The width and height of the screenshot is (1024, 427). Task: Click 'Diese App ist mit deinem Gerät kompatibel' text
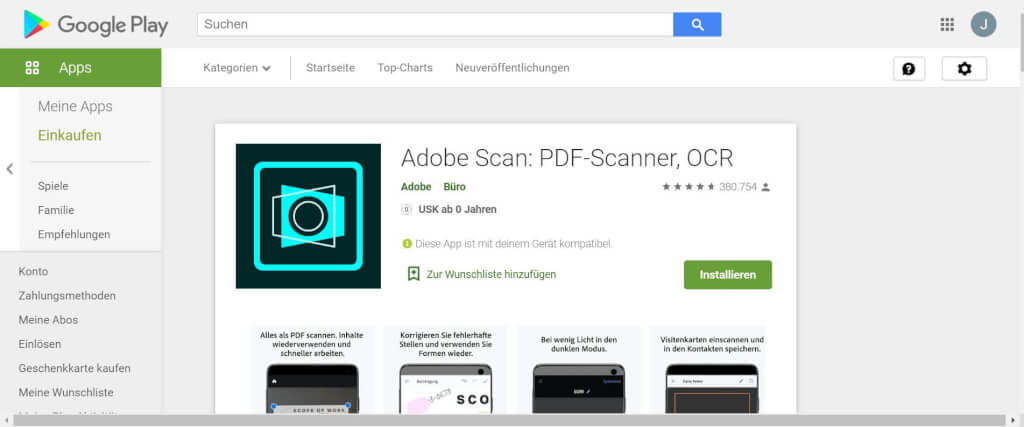coord(514,244)
